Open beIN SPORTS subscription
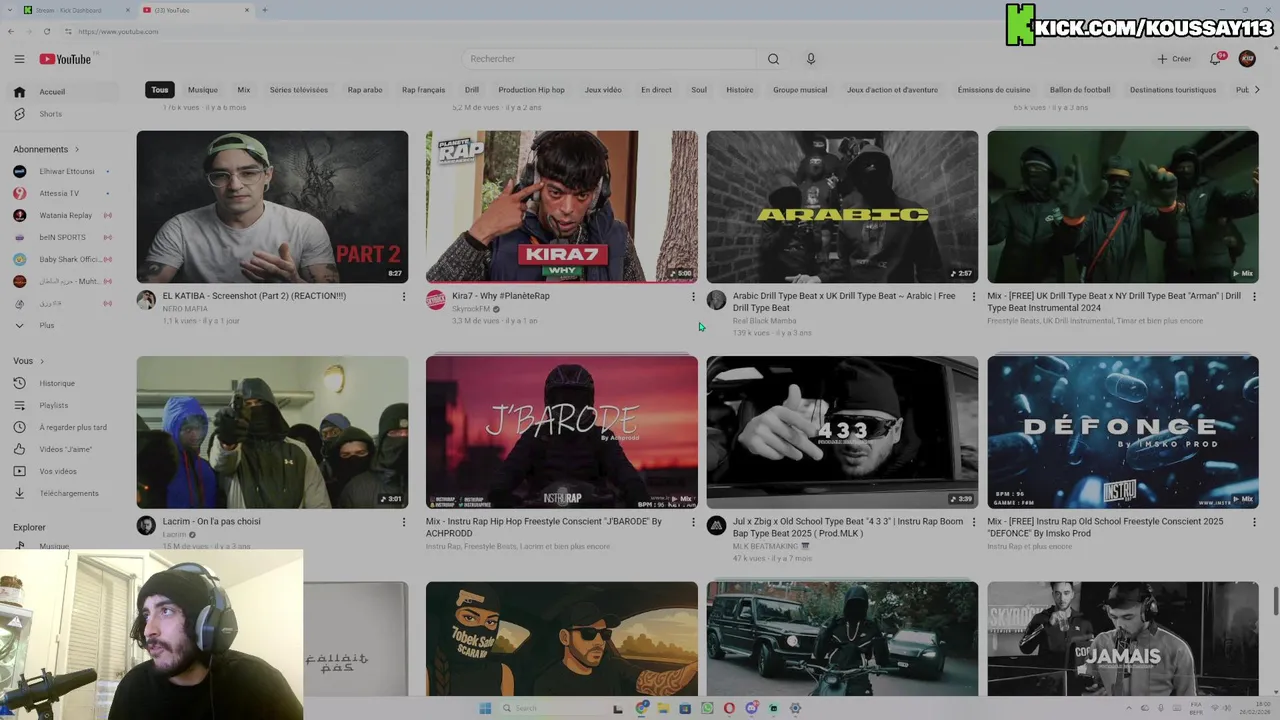This screenshot has width=1280, height=720. [64, 237]
